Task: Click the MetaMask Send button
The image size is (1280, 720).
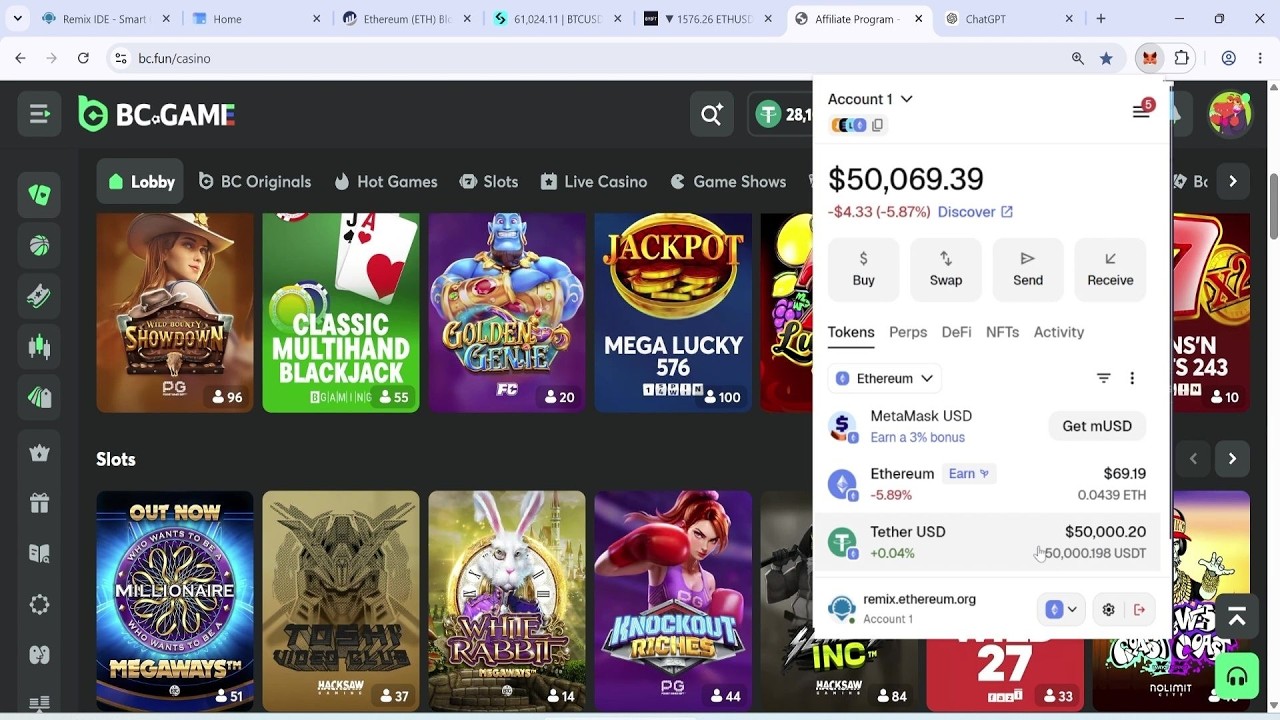Action: [1028, 270]
